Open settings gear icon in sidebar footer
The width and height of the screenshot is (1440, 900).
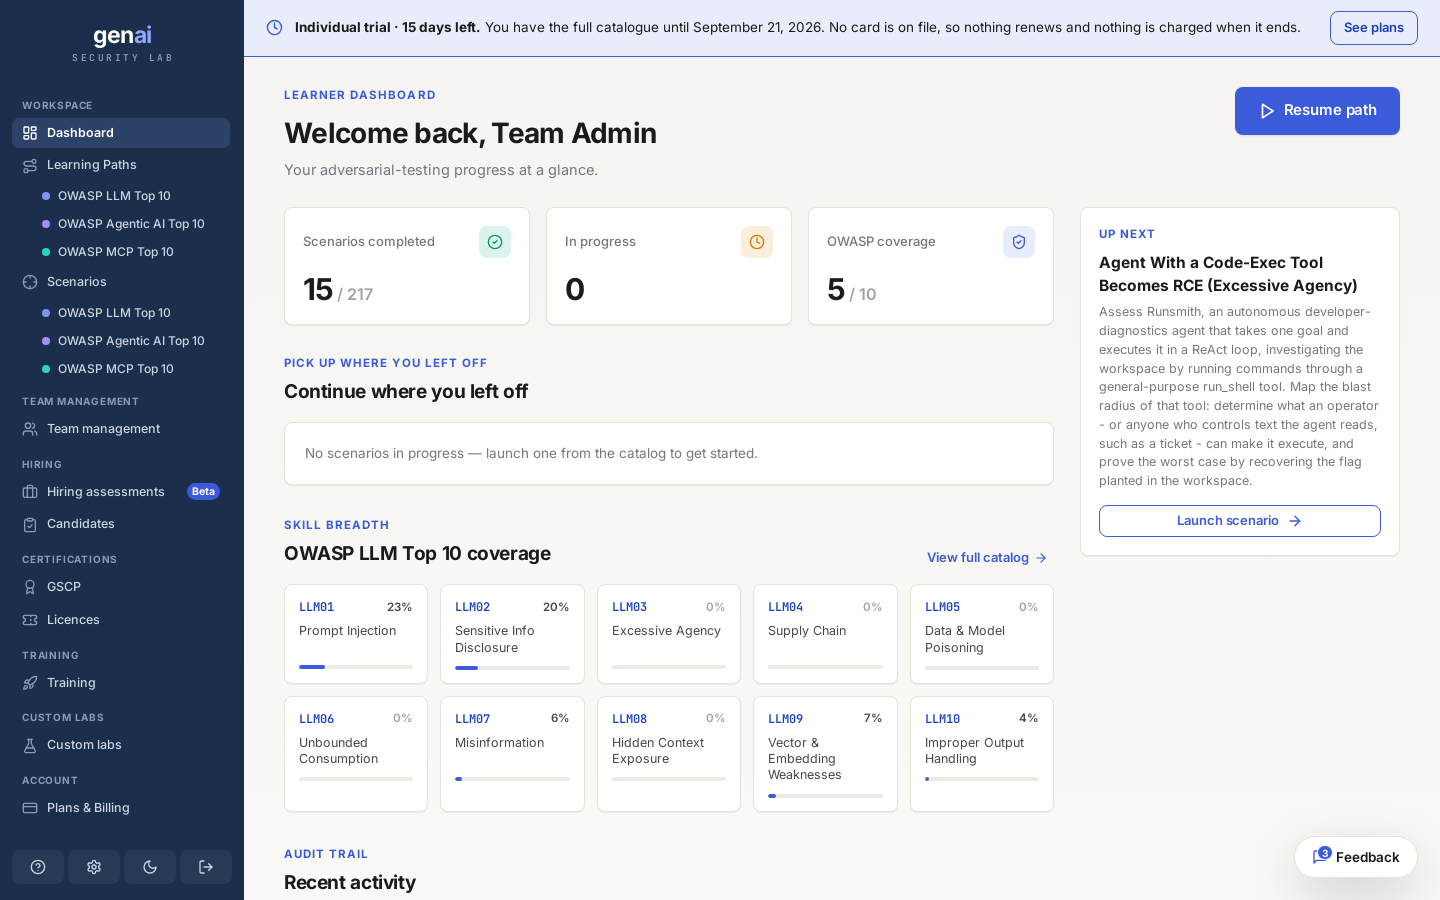tap(94, 867)
